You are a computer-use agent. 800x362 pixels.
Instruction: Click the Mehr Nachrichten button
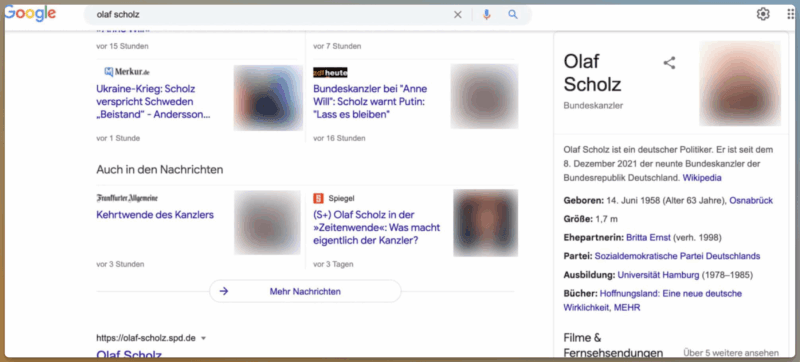point(305,291)
